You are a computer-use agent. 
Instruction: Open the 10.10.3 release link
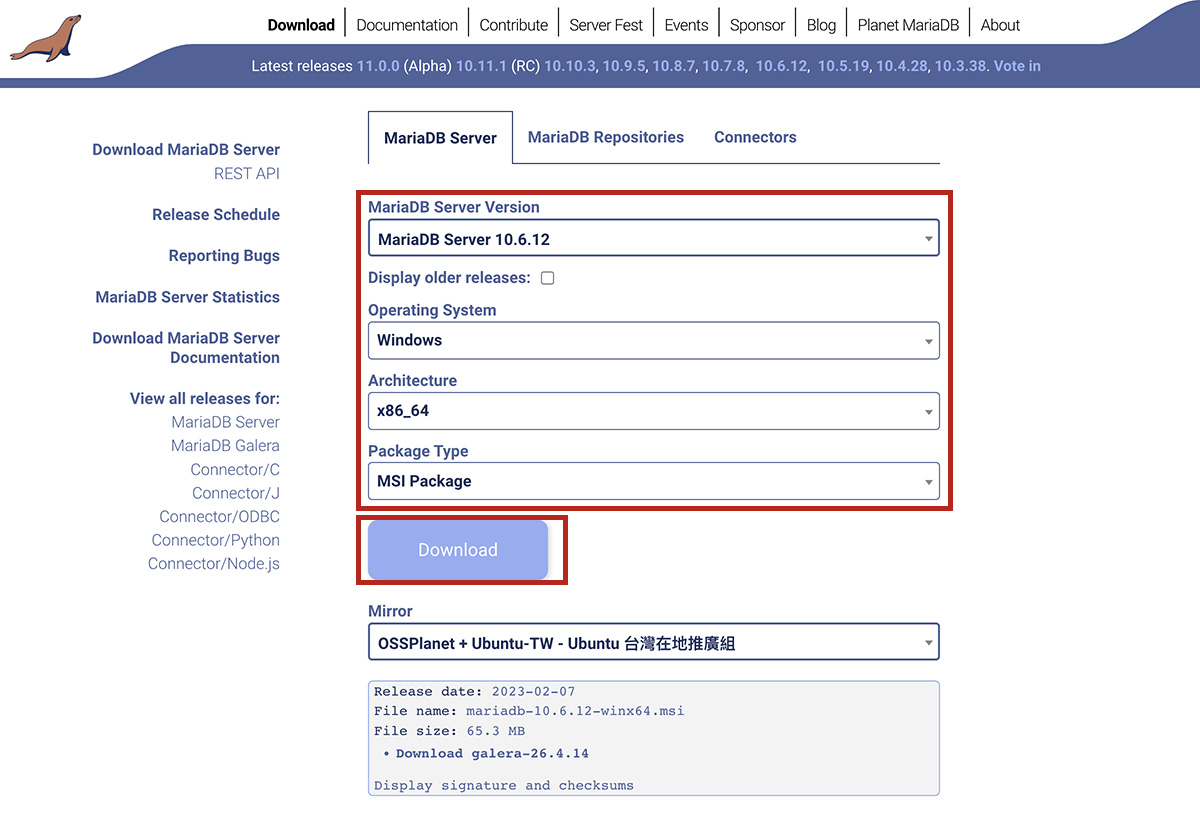click(569, 66)
